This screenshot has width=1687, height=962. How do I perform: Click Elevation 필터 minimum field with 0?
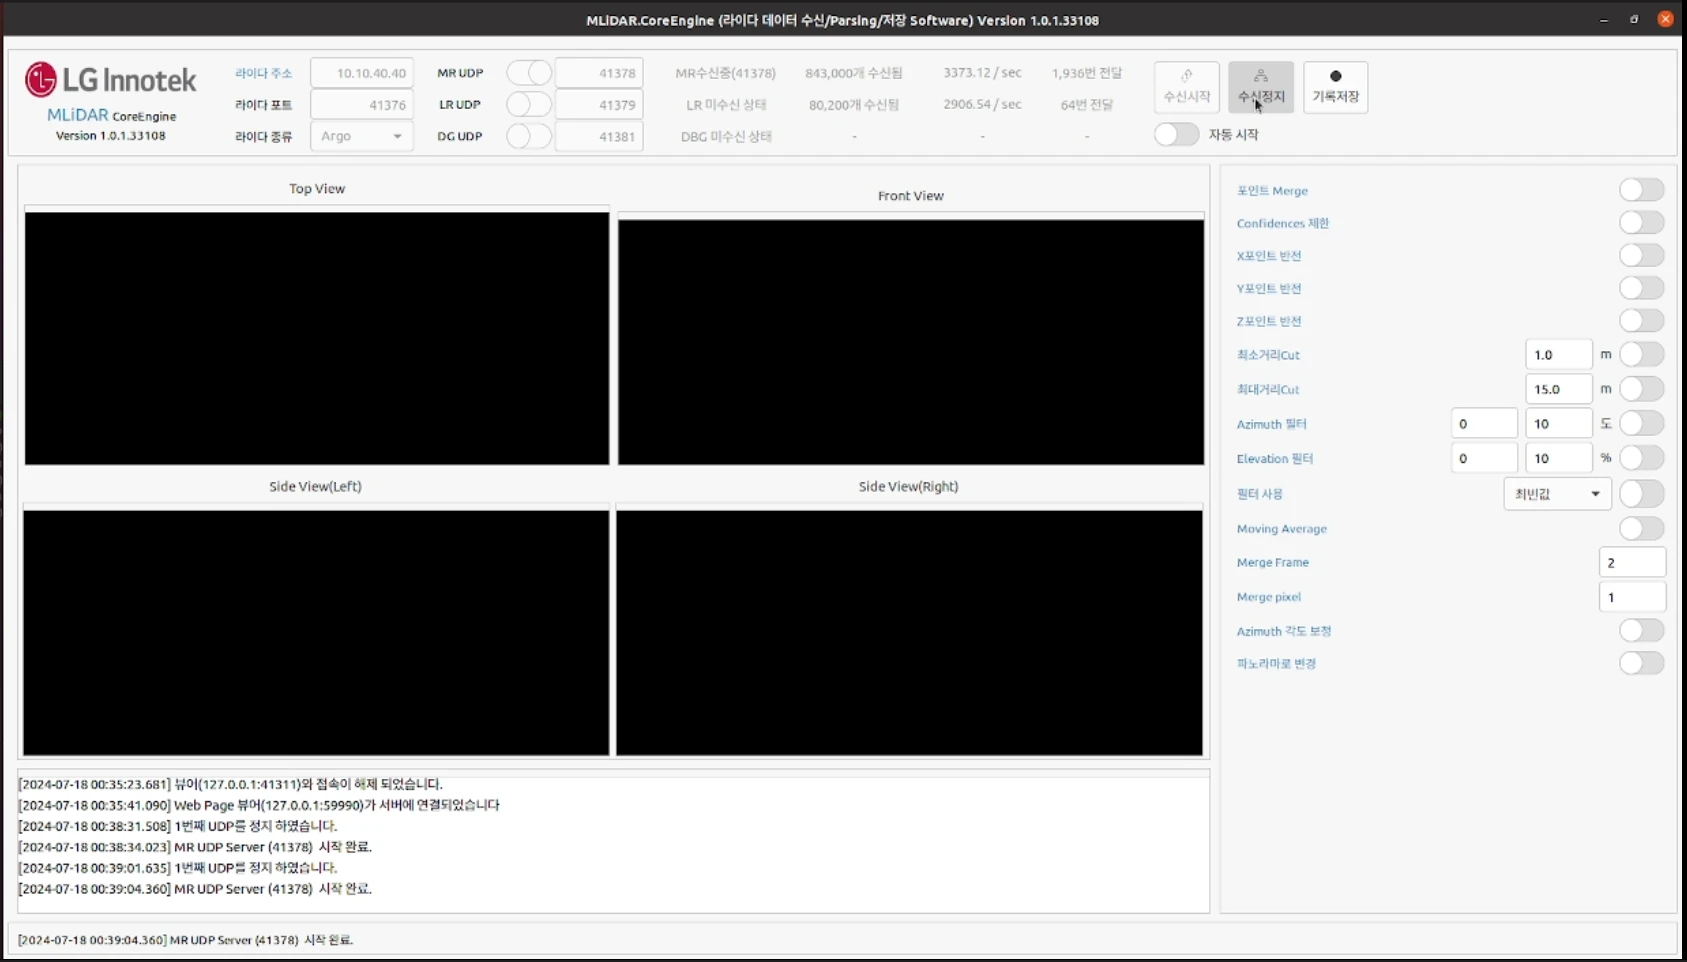[x=1484, y=458]
